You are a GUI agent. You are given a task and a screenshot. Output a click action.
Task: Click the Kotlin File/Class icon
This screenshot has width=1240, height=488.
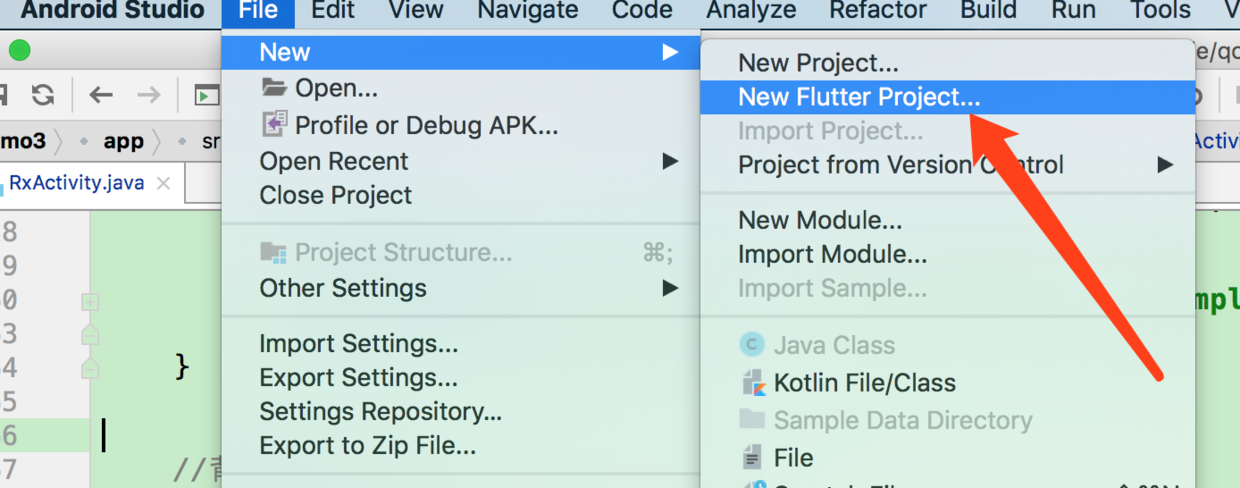tap(752, 383)
